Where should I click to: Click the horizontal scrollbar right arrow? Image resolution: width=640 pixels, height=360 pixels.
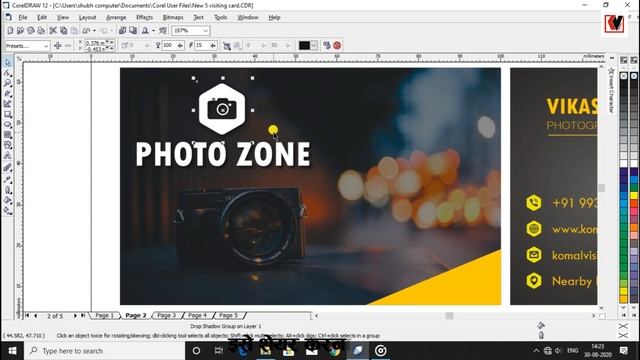tap(593, 316)
